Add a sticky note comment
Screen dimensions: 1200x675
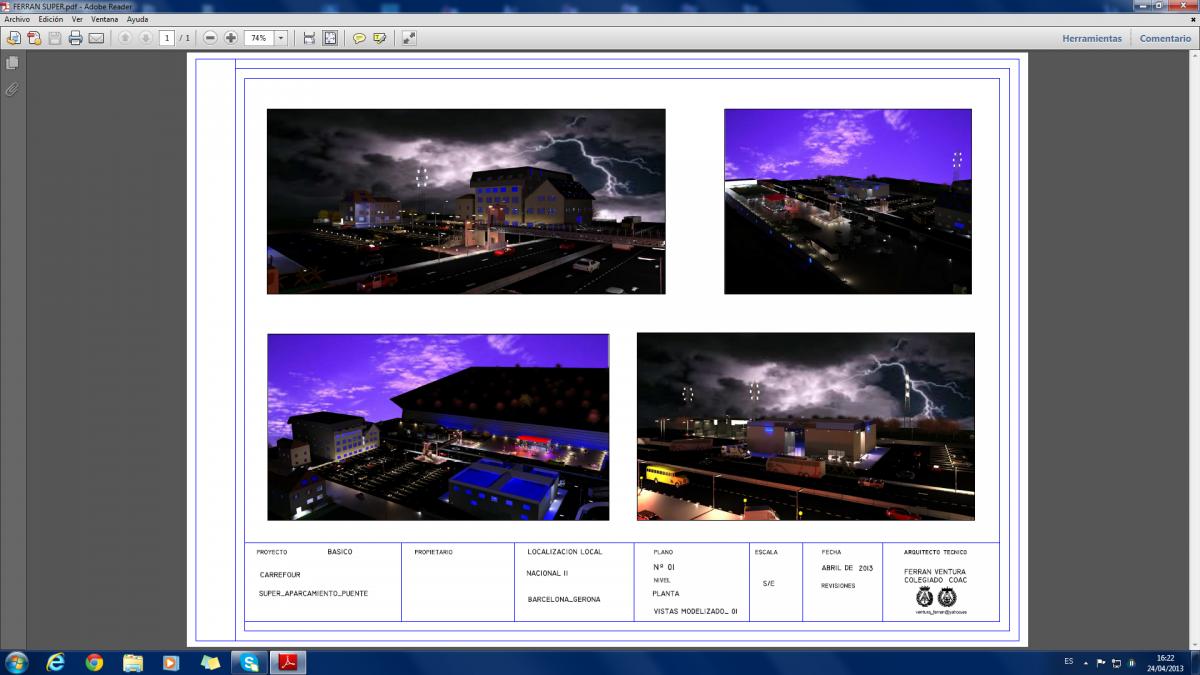coord(359,38)
